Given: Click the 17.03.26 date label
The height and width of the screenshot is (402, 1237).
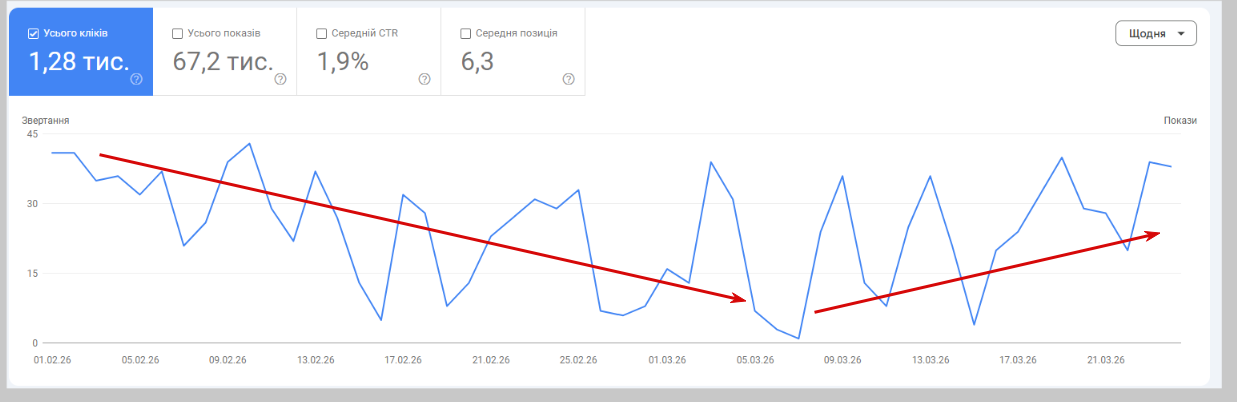Looking at the screenshot, I should click(x=1019, y=360).
